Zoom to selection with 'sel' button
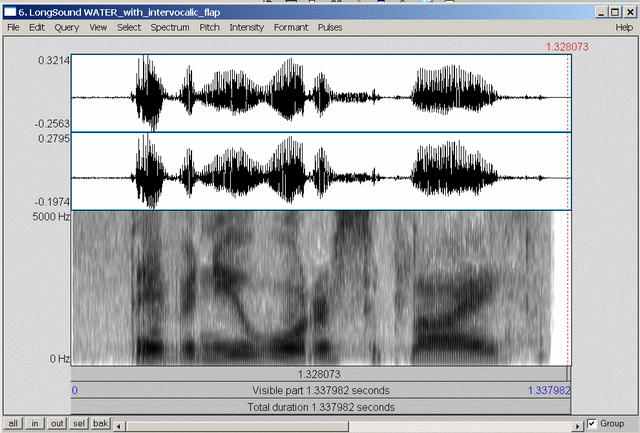This screenshot has width=640, height=433. 80,424
